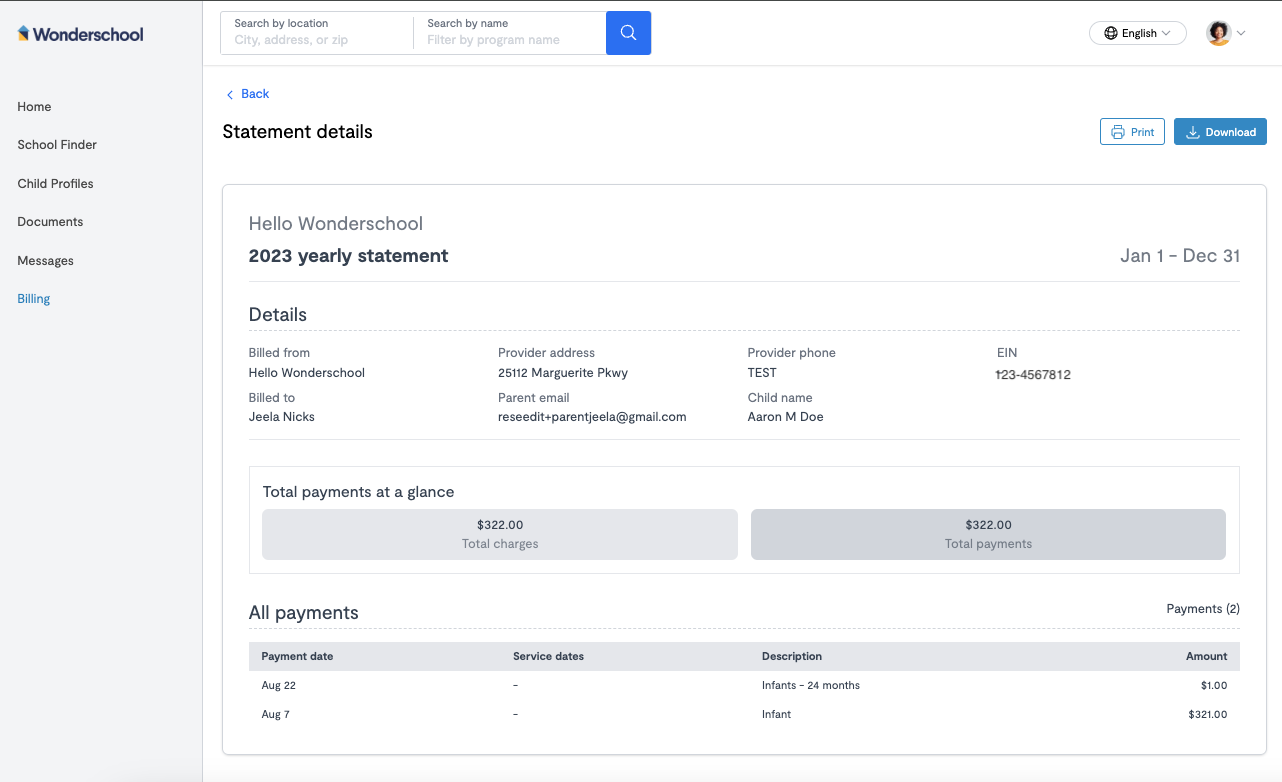The width and height of the screenshot is (1282, 782).
Task: Download the statement
Action: (1220, 132)
